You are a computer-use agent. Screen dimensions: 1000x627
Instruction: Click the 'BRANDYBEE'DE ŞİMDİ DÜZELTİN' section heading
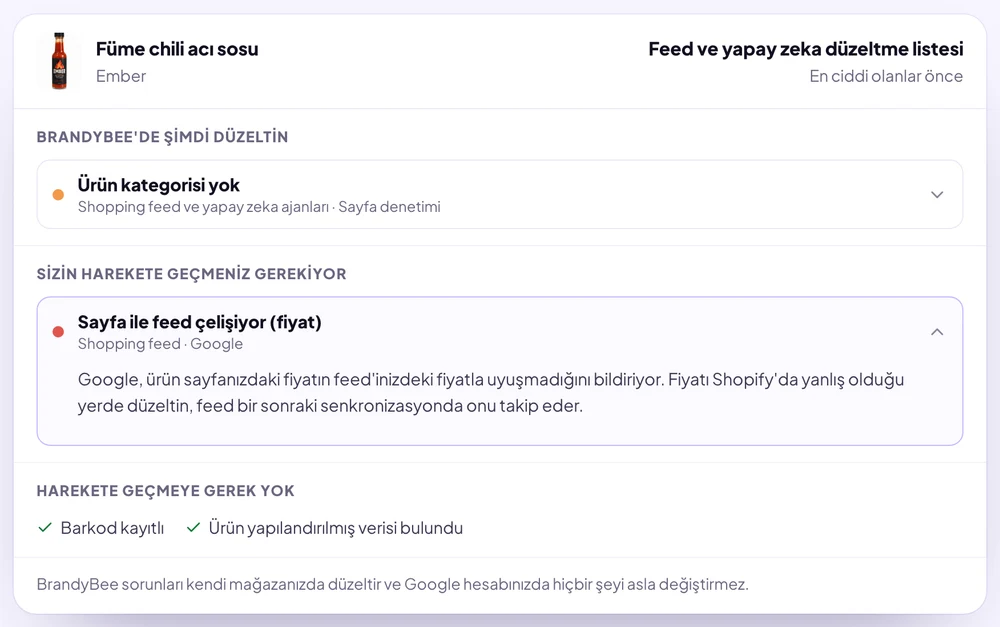click(162, 137)
